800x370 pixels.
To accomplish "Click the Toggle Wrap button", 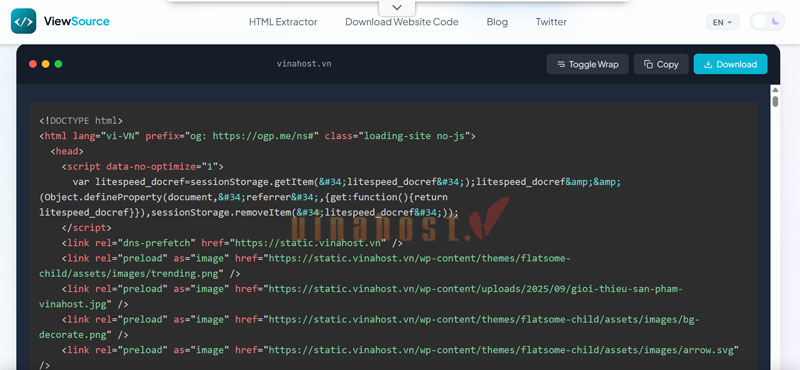I will click(587, 64).
